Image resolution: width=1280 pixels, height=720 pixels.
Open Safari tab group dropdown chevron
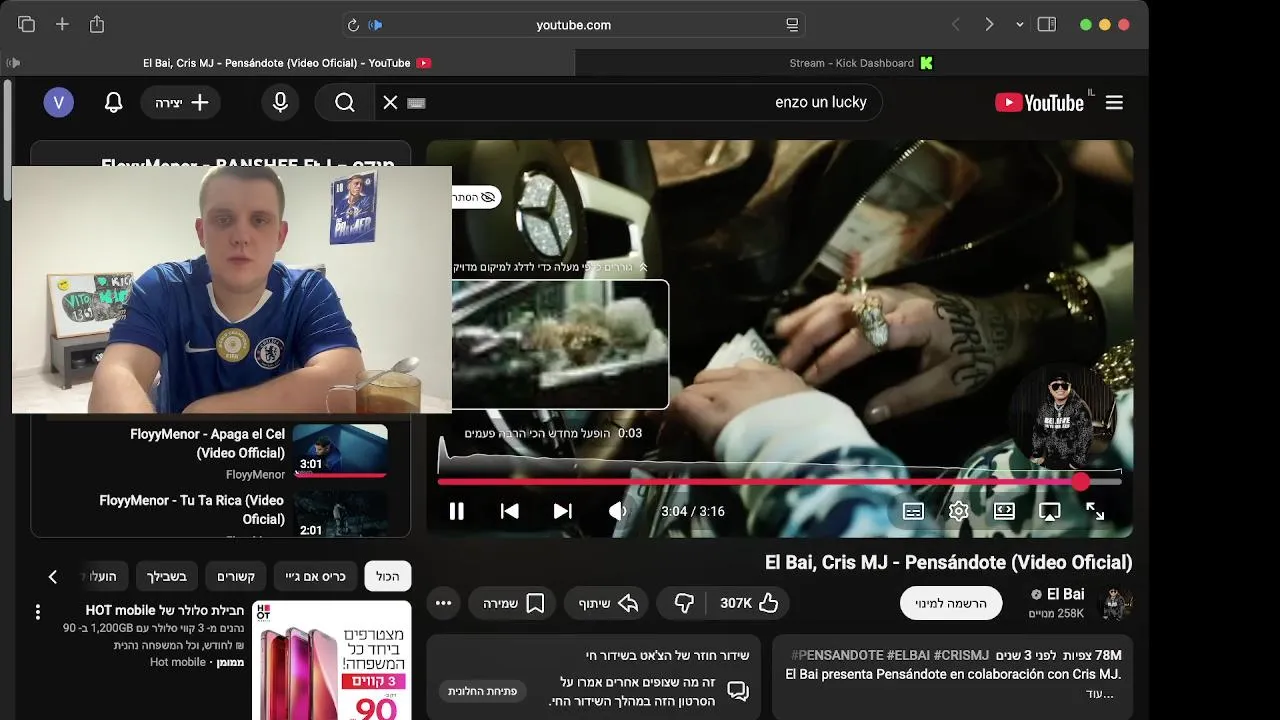pos(1019,25)
